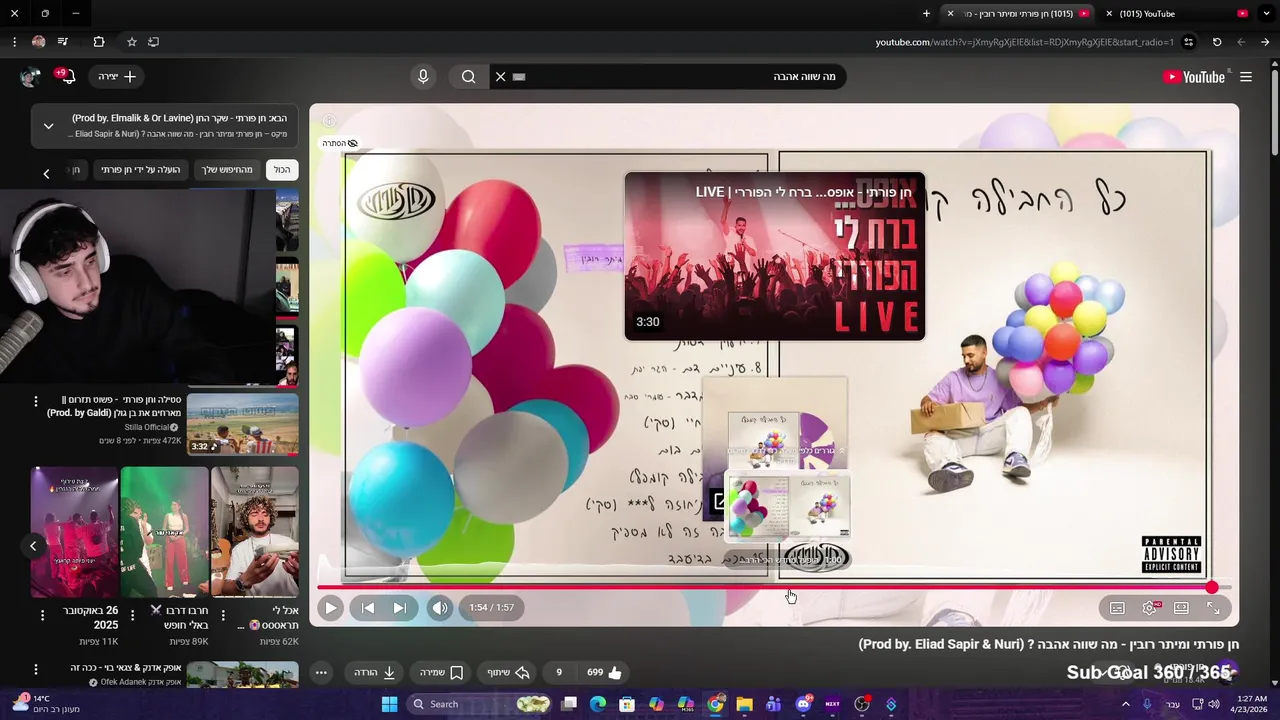Open notifications bell with 9+ badge
The width and height of the screenshot is (1280, 720).
click(66, 77)
